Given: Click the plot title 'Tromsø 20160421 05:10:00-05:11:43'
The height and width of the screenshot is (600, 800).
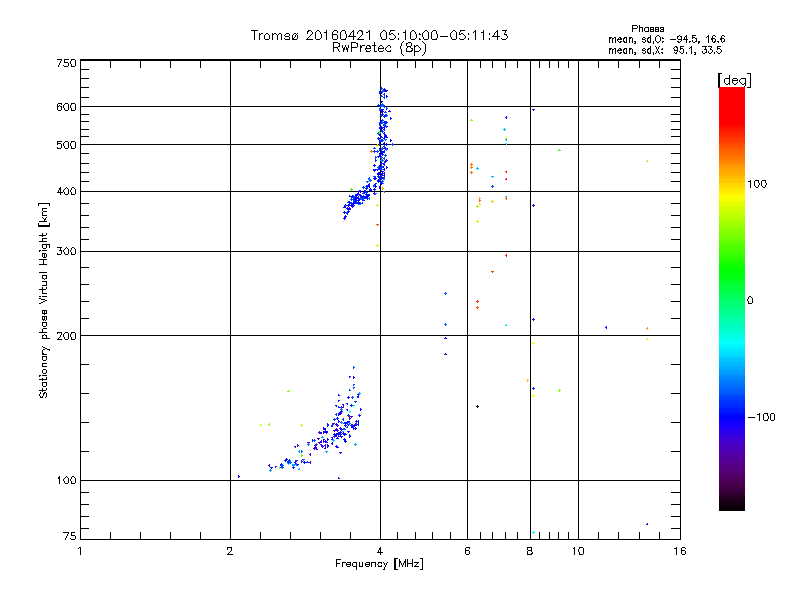Looking at the screenshot, I should coord(379,35).
